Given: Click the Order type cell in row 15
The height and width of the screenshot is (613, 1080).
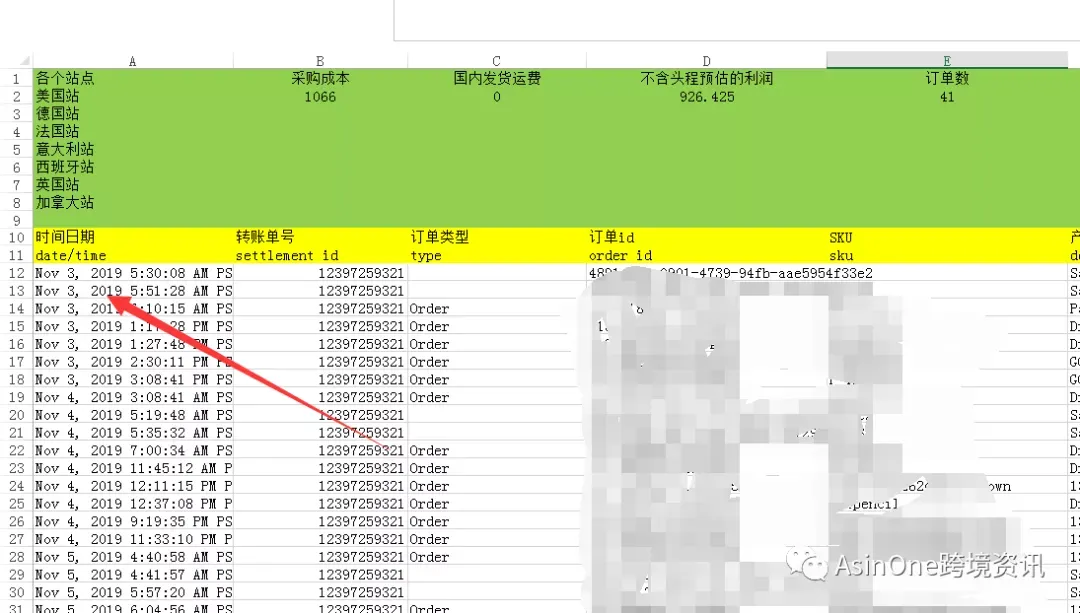Looking at the screenshot, I should (497, 326).
